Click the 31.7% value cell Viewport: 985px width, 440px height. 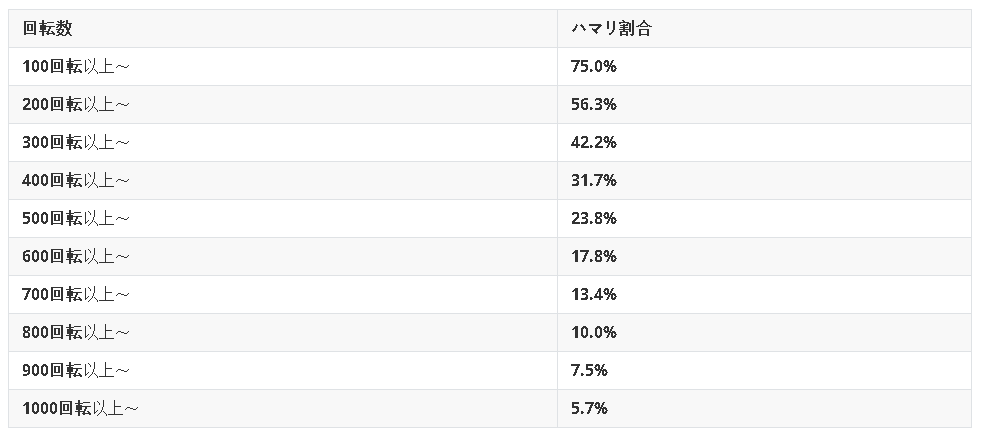[594, 181]
